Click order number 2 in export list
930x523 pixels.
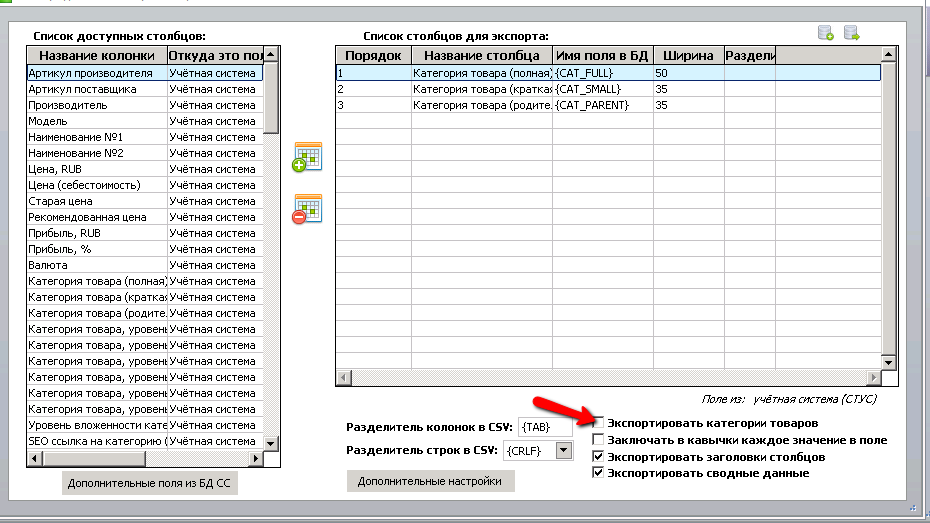coord(373,89)
